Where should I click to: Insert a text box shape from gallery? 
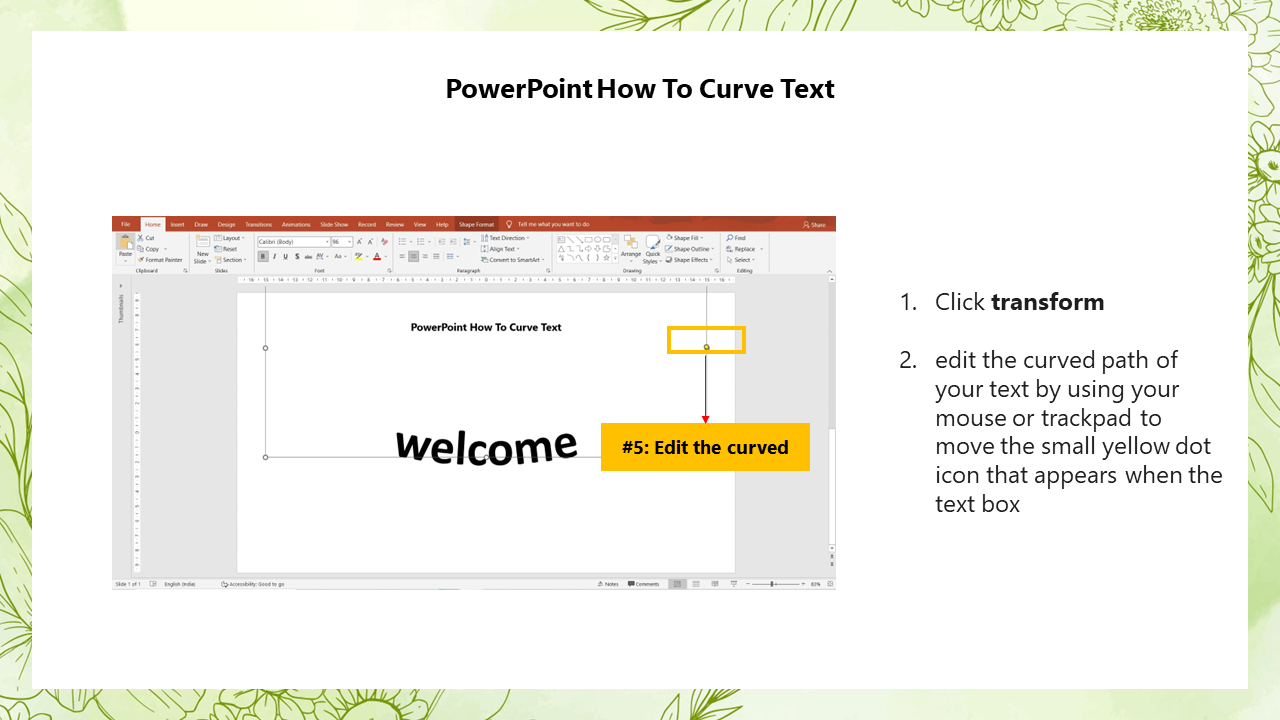[561, 239]
